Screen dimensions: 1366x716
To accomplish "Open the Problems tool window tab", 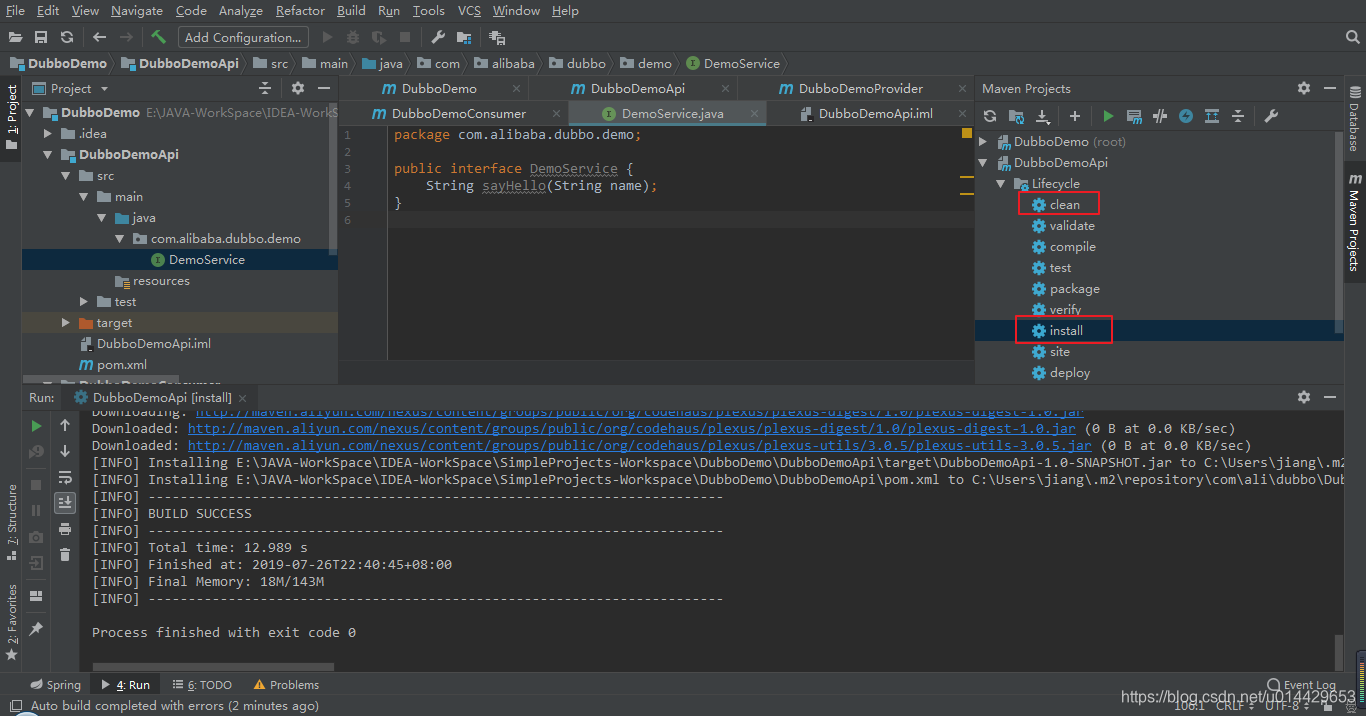I will point(286,685).
